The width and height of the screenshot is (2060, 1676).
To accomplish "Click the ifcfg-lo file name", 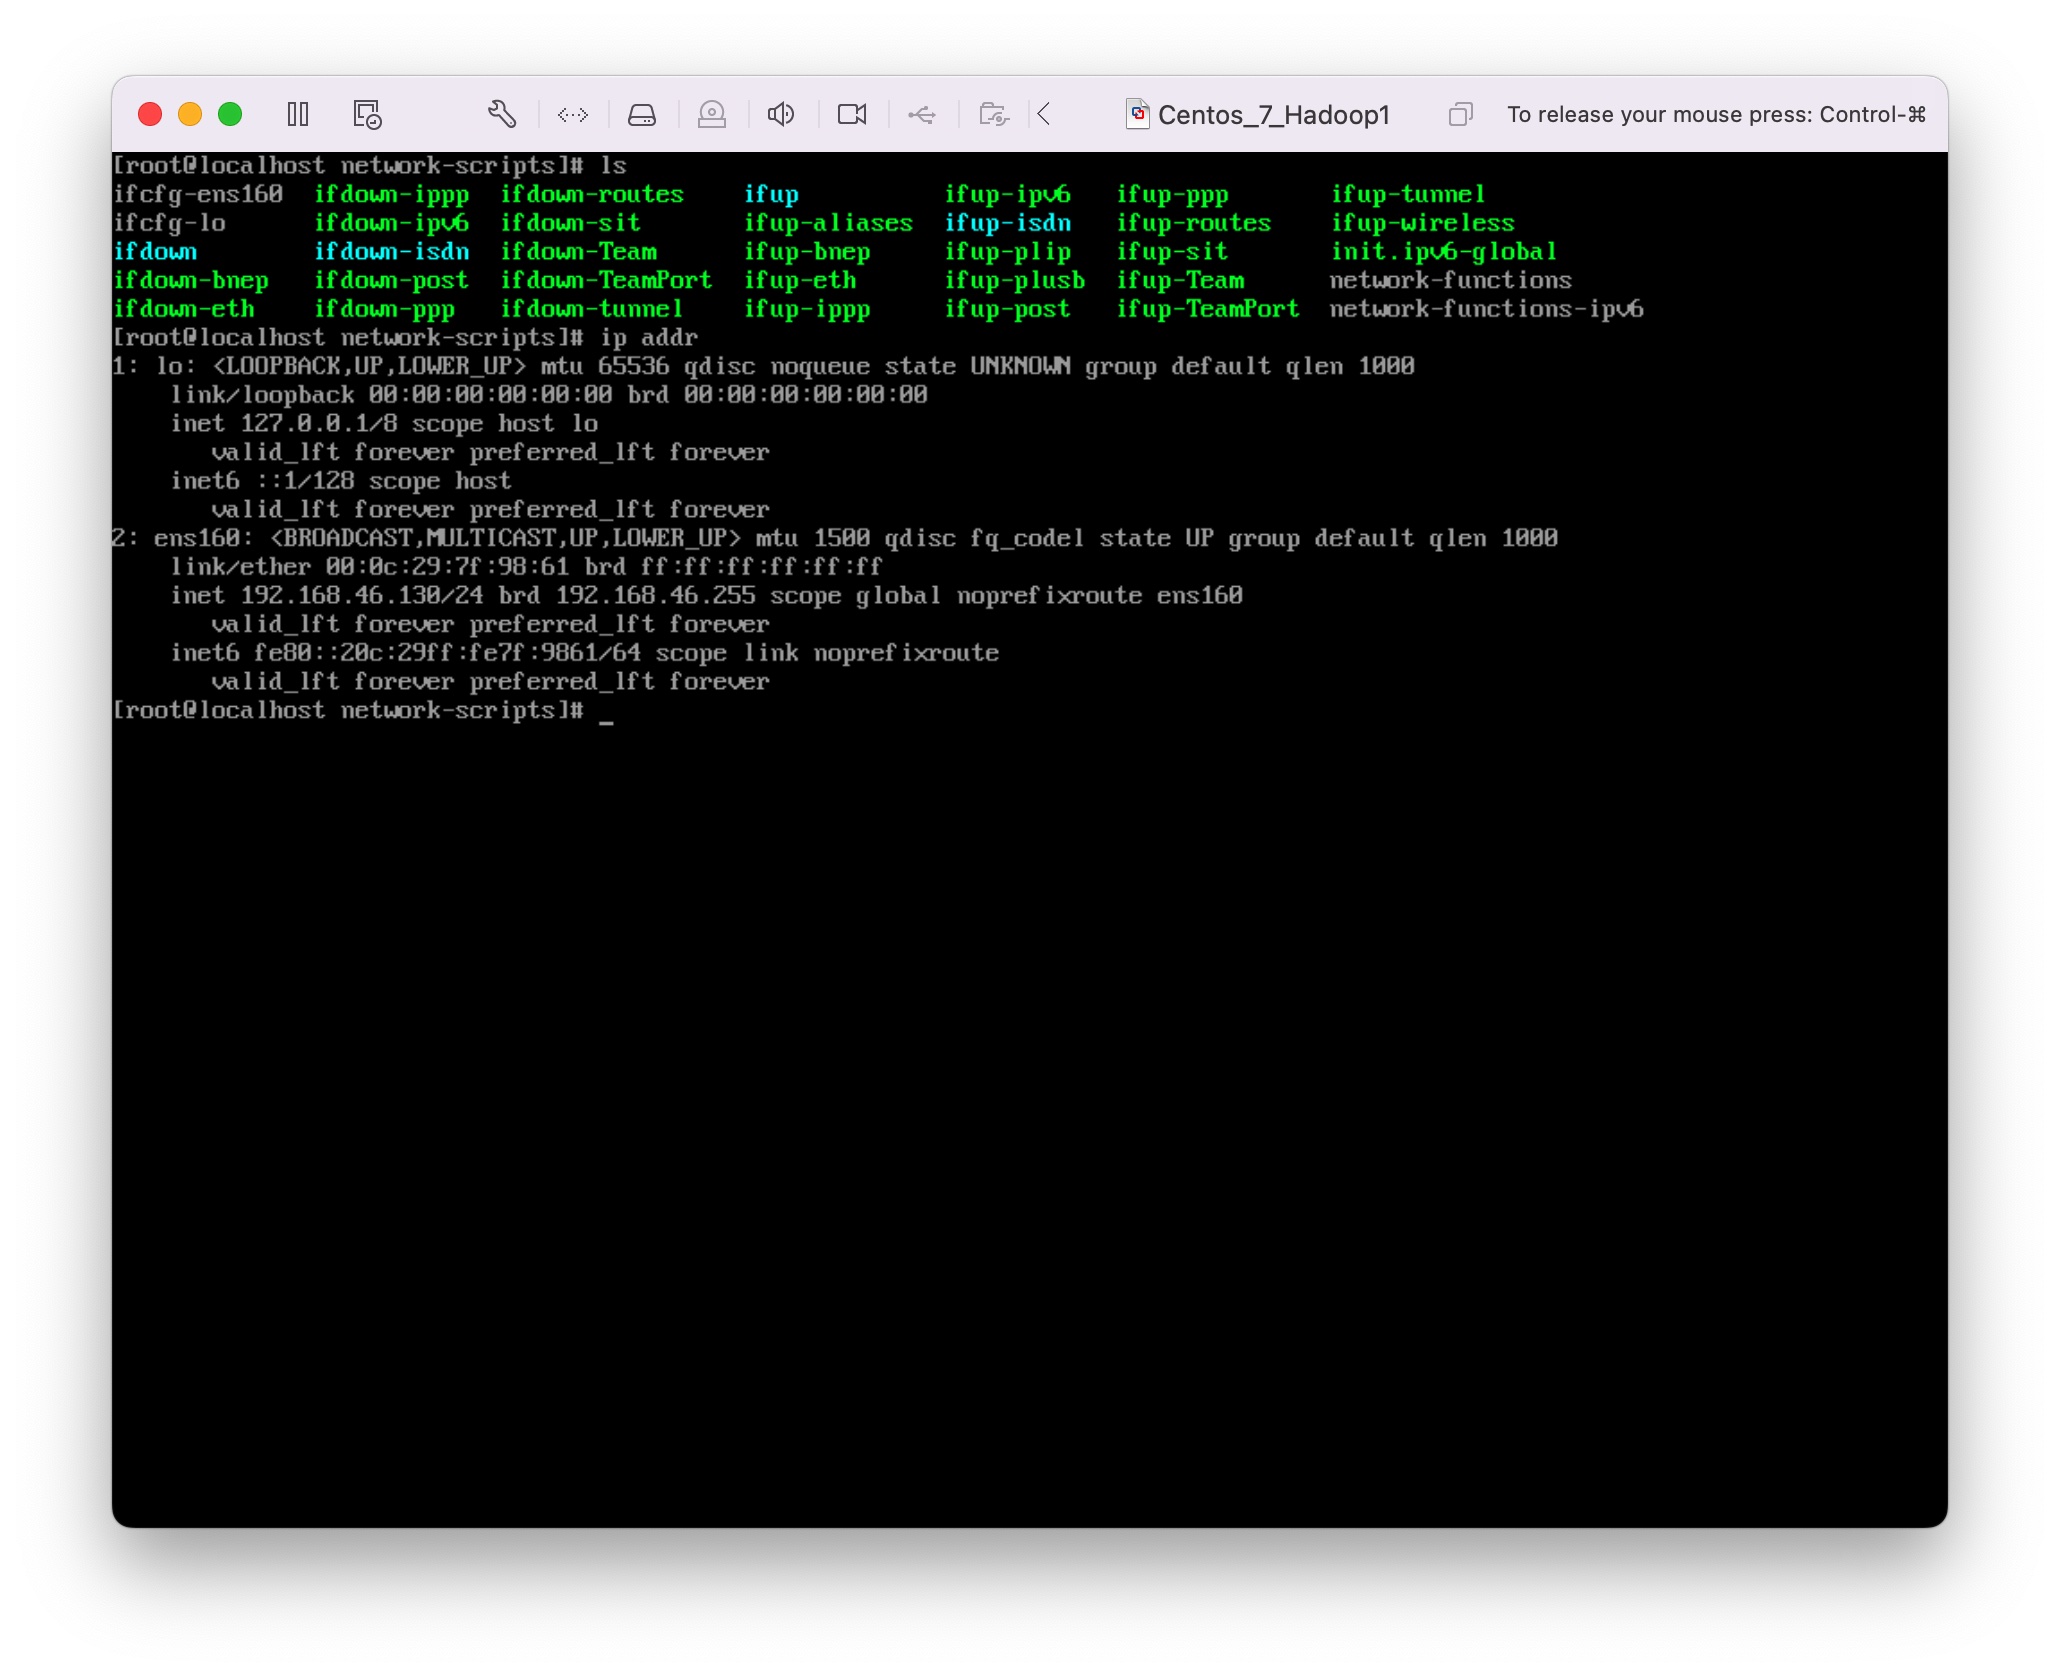I will [169, 223].
